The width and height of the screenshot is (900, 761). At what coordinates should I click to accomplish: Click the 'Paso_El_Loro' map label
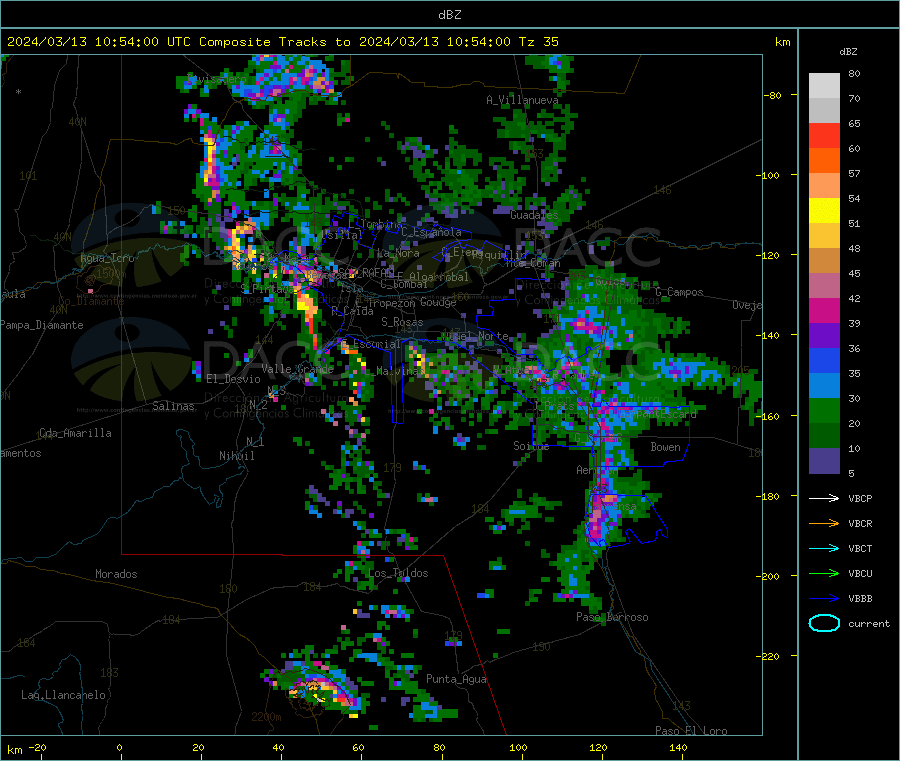coord(691,731)
